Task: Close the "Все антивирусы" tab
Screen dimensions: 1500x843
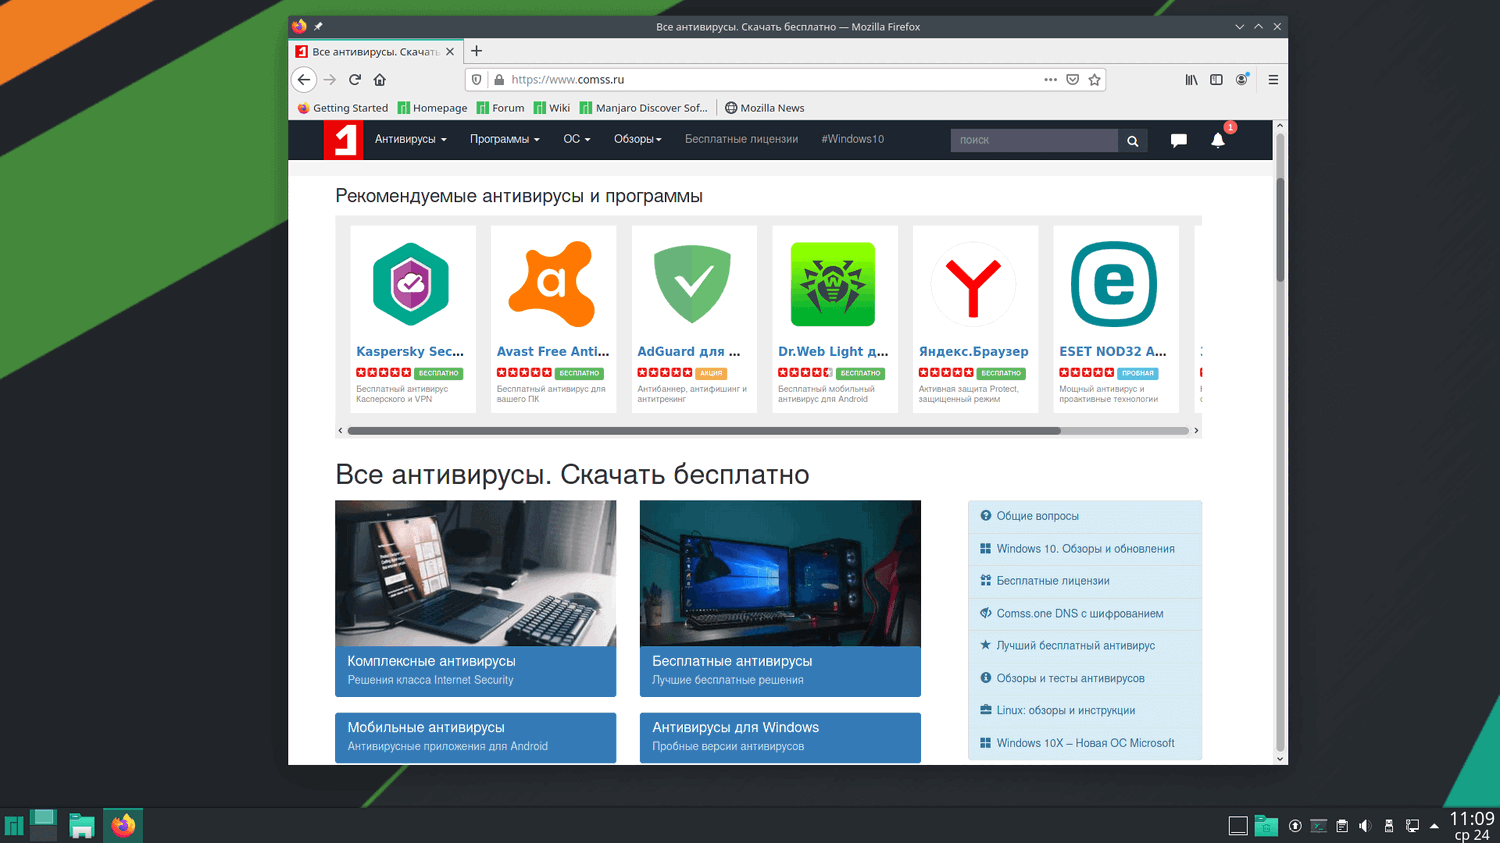Action: point(450,52)
